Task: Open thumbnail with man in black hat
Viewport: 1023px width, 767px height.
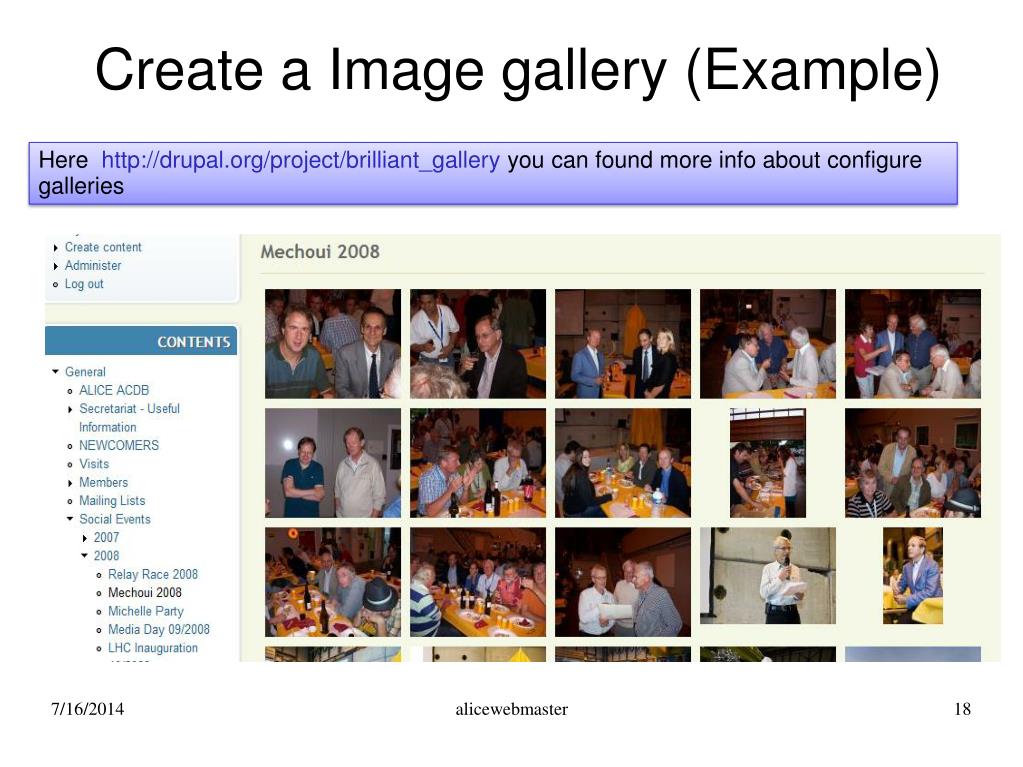Action: pyautogui.click(x=333, y=582)
